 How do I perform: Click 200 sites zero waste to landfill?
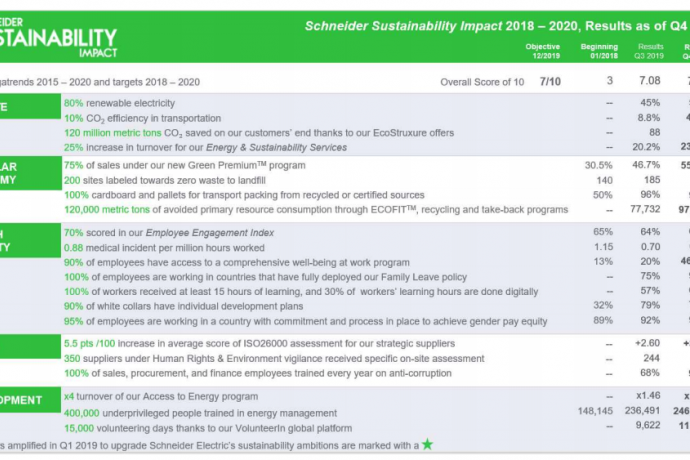click(x=165, y=180)
